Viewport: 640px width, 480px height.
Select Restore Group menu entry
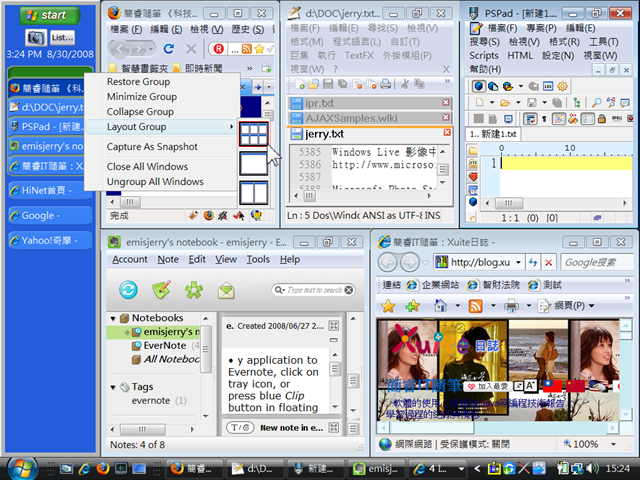click(138, 82)
